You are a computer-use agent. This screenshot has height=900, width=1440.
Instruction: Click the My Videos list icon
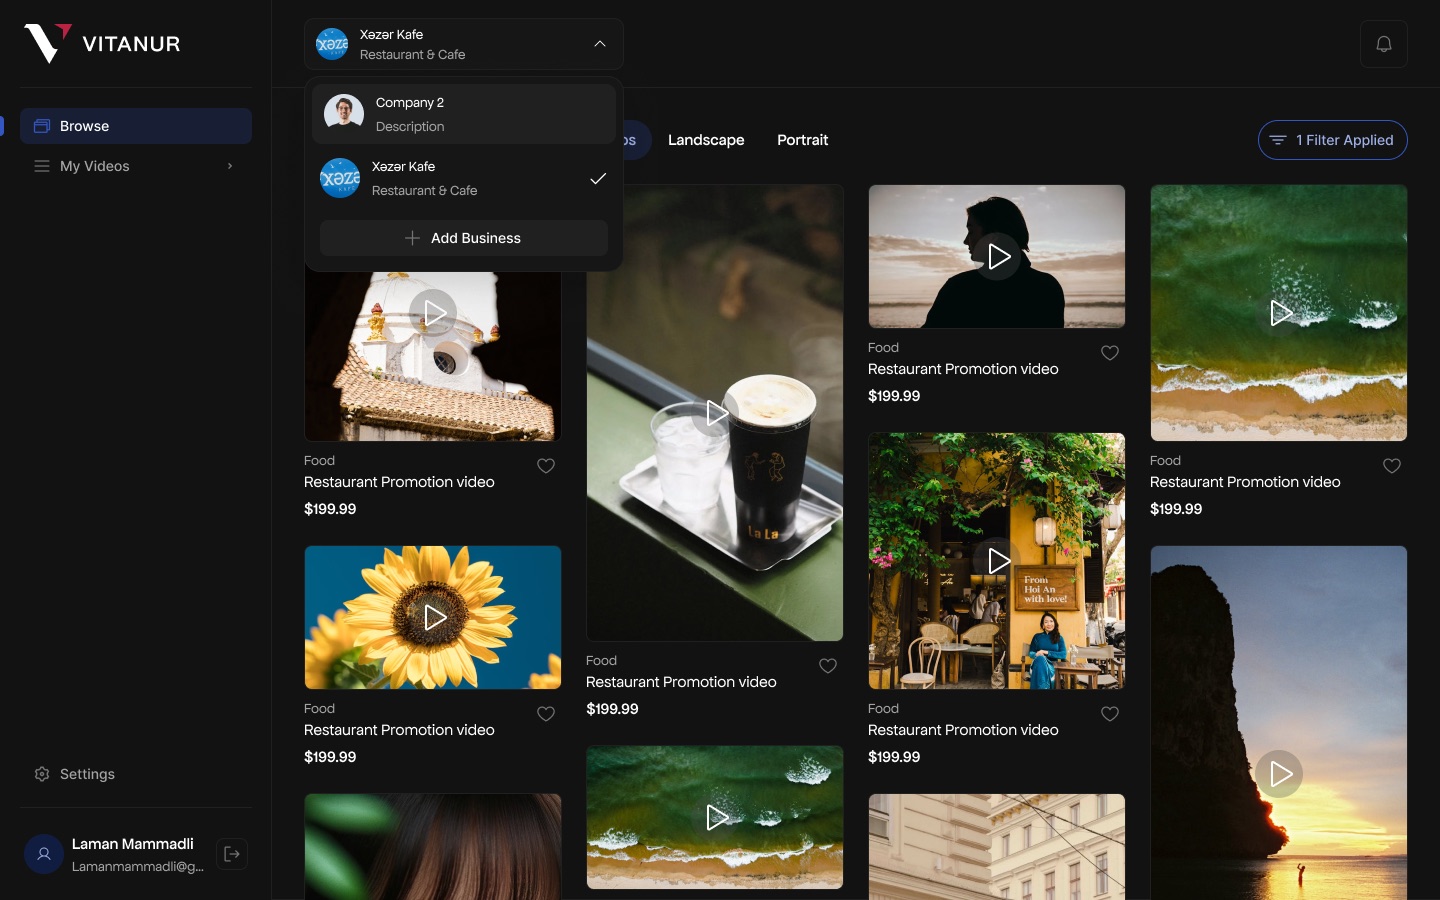point(42,166)
